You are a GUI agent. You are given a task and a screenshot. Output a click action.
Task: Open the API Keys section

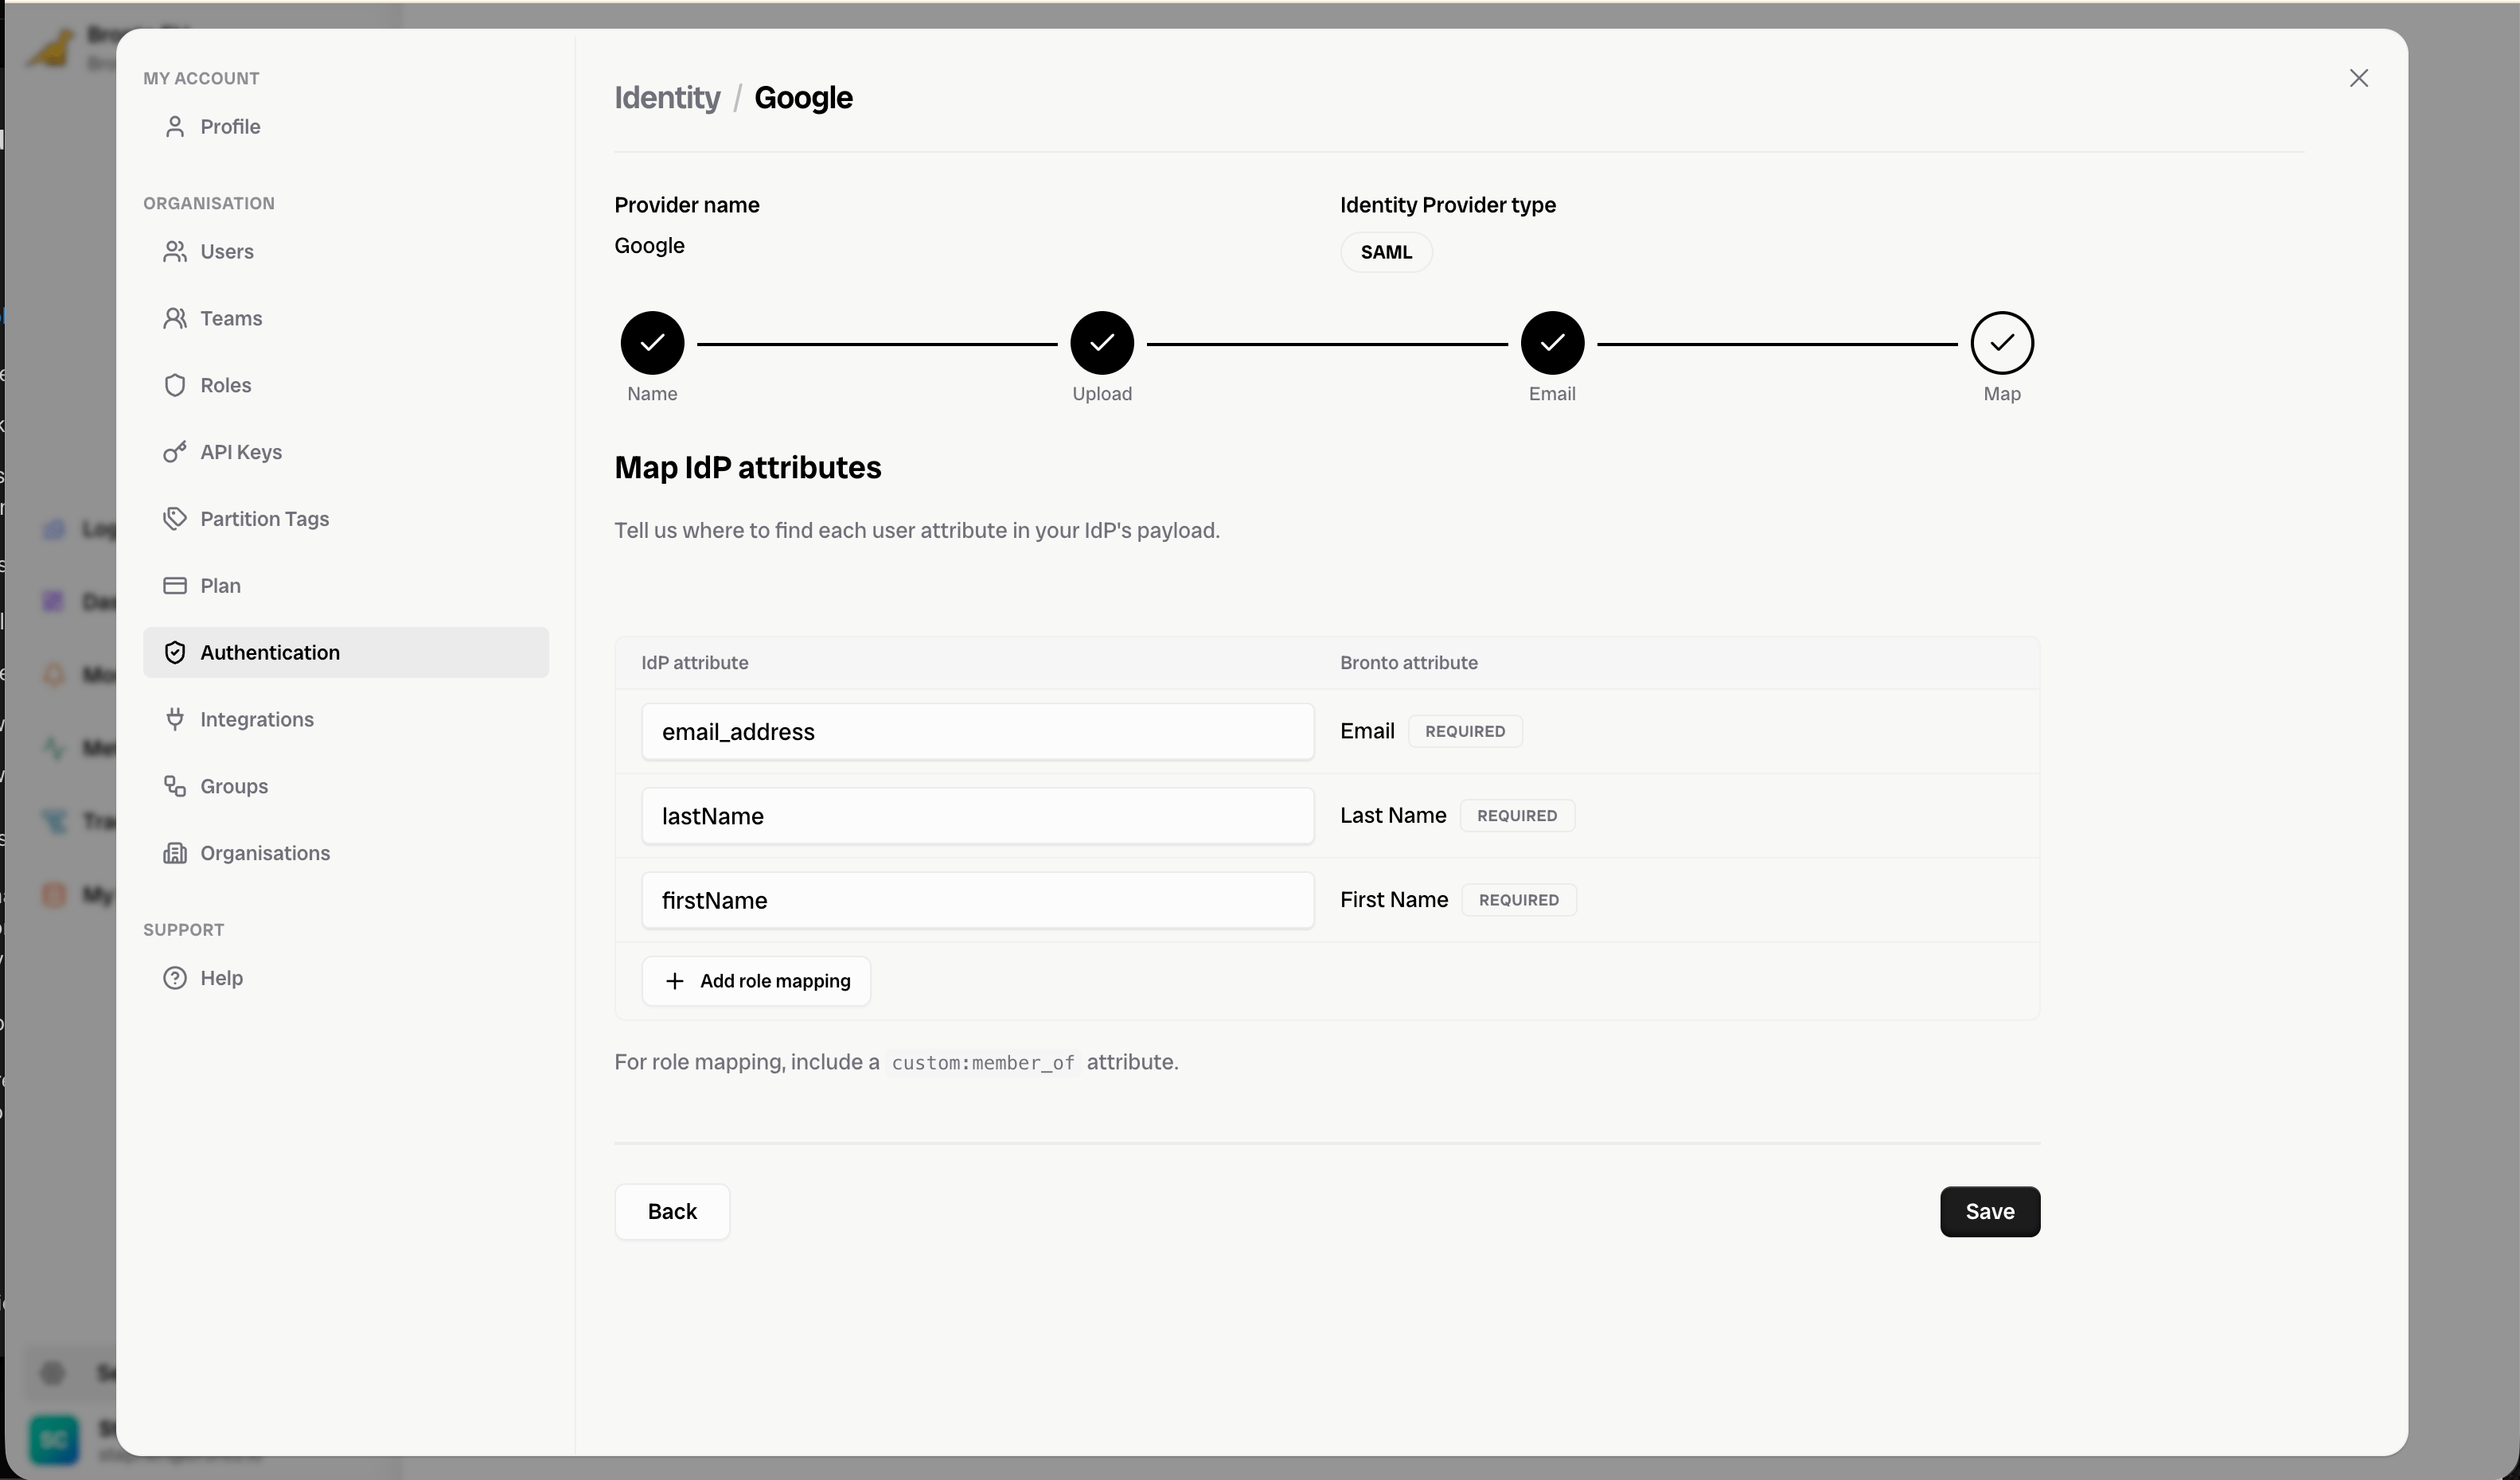pyautogui.click(x=346, y=452)
